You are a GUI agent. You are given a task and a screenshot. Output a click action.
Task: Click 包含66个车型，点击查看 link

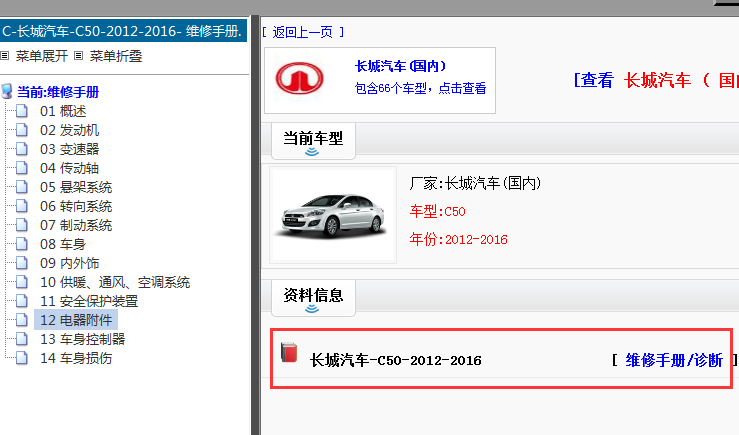coord(420,88)
